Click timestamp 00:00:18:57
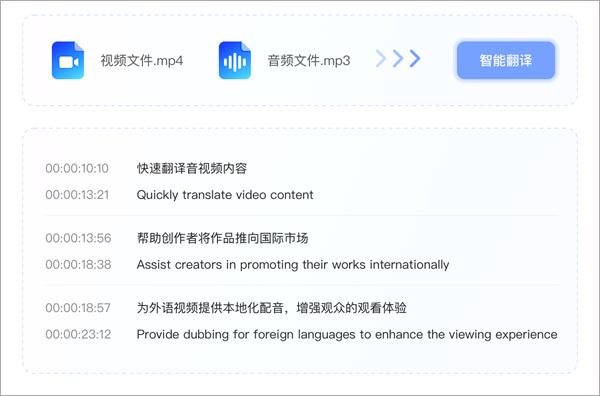Screen dimensions: 600x396 [x=78, y=308]
